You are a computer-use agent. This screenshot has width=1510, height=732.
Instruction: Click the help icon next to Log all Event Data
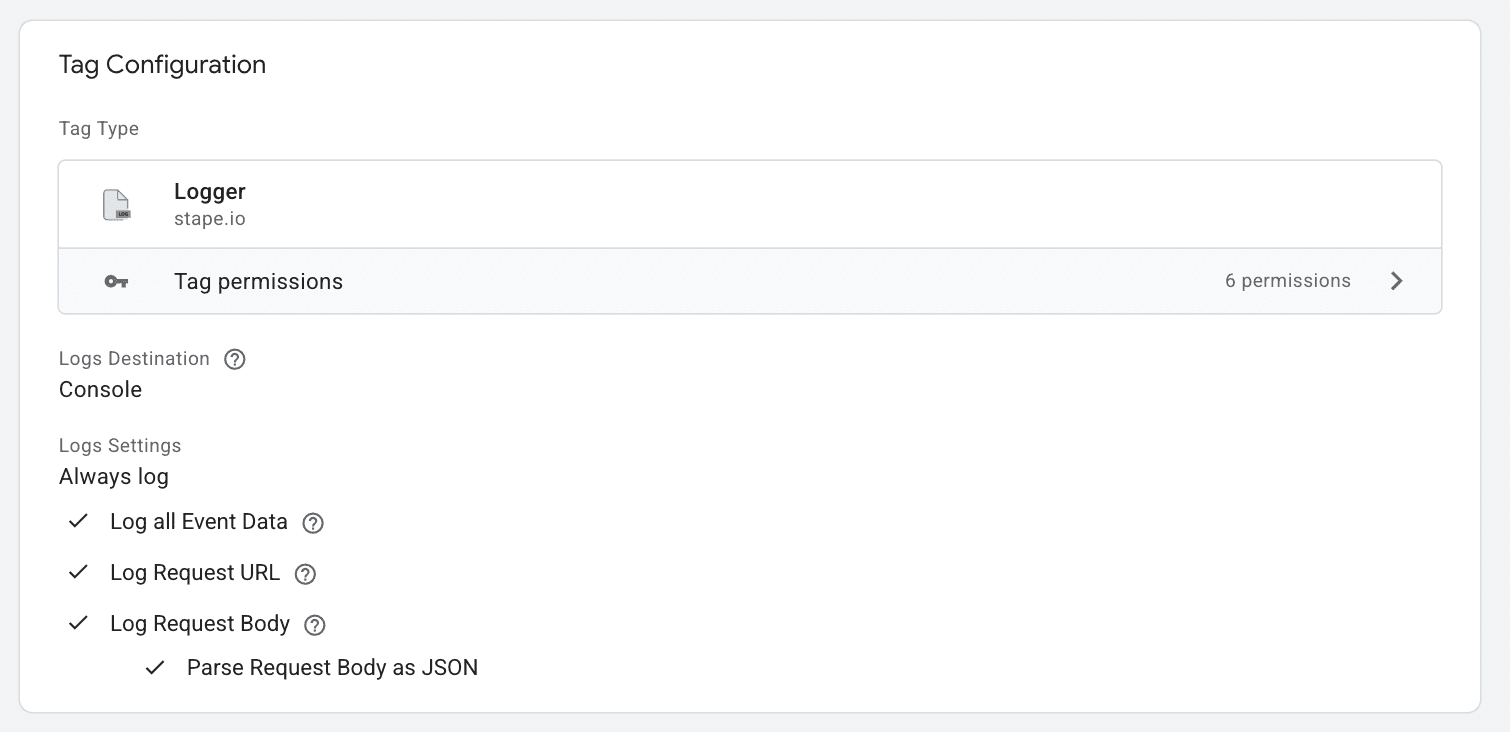point(312,522)
